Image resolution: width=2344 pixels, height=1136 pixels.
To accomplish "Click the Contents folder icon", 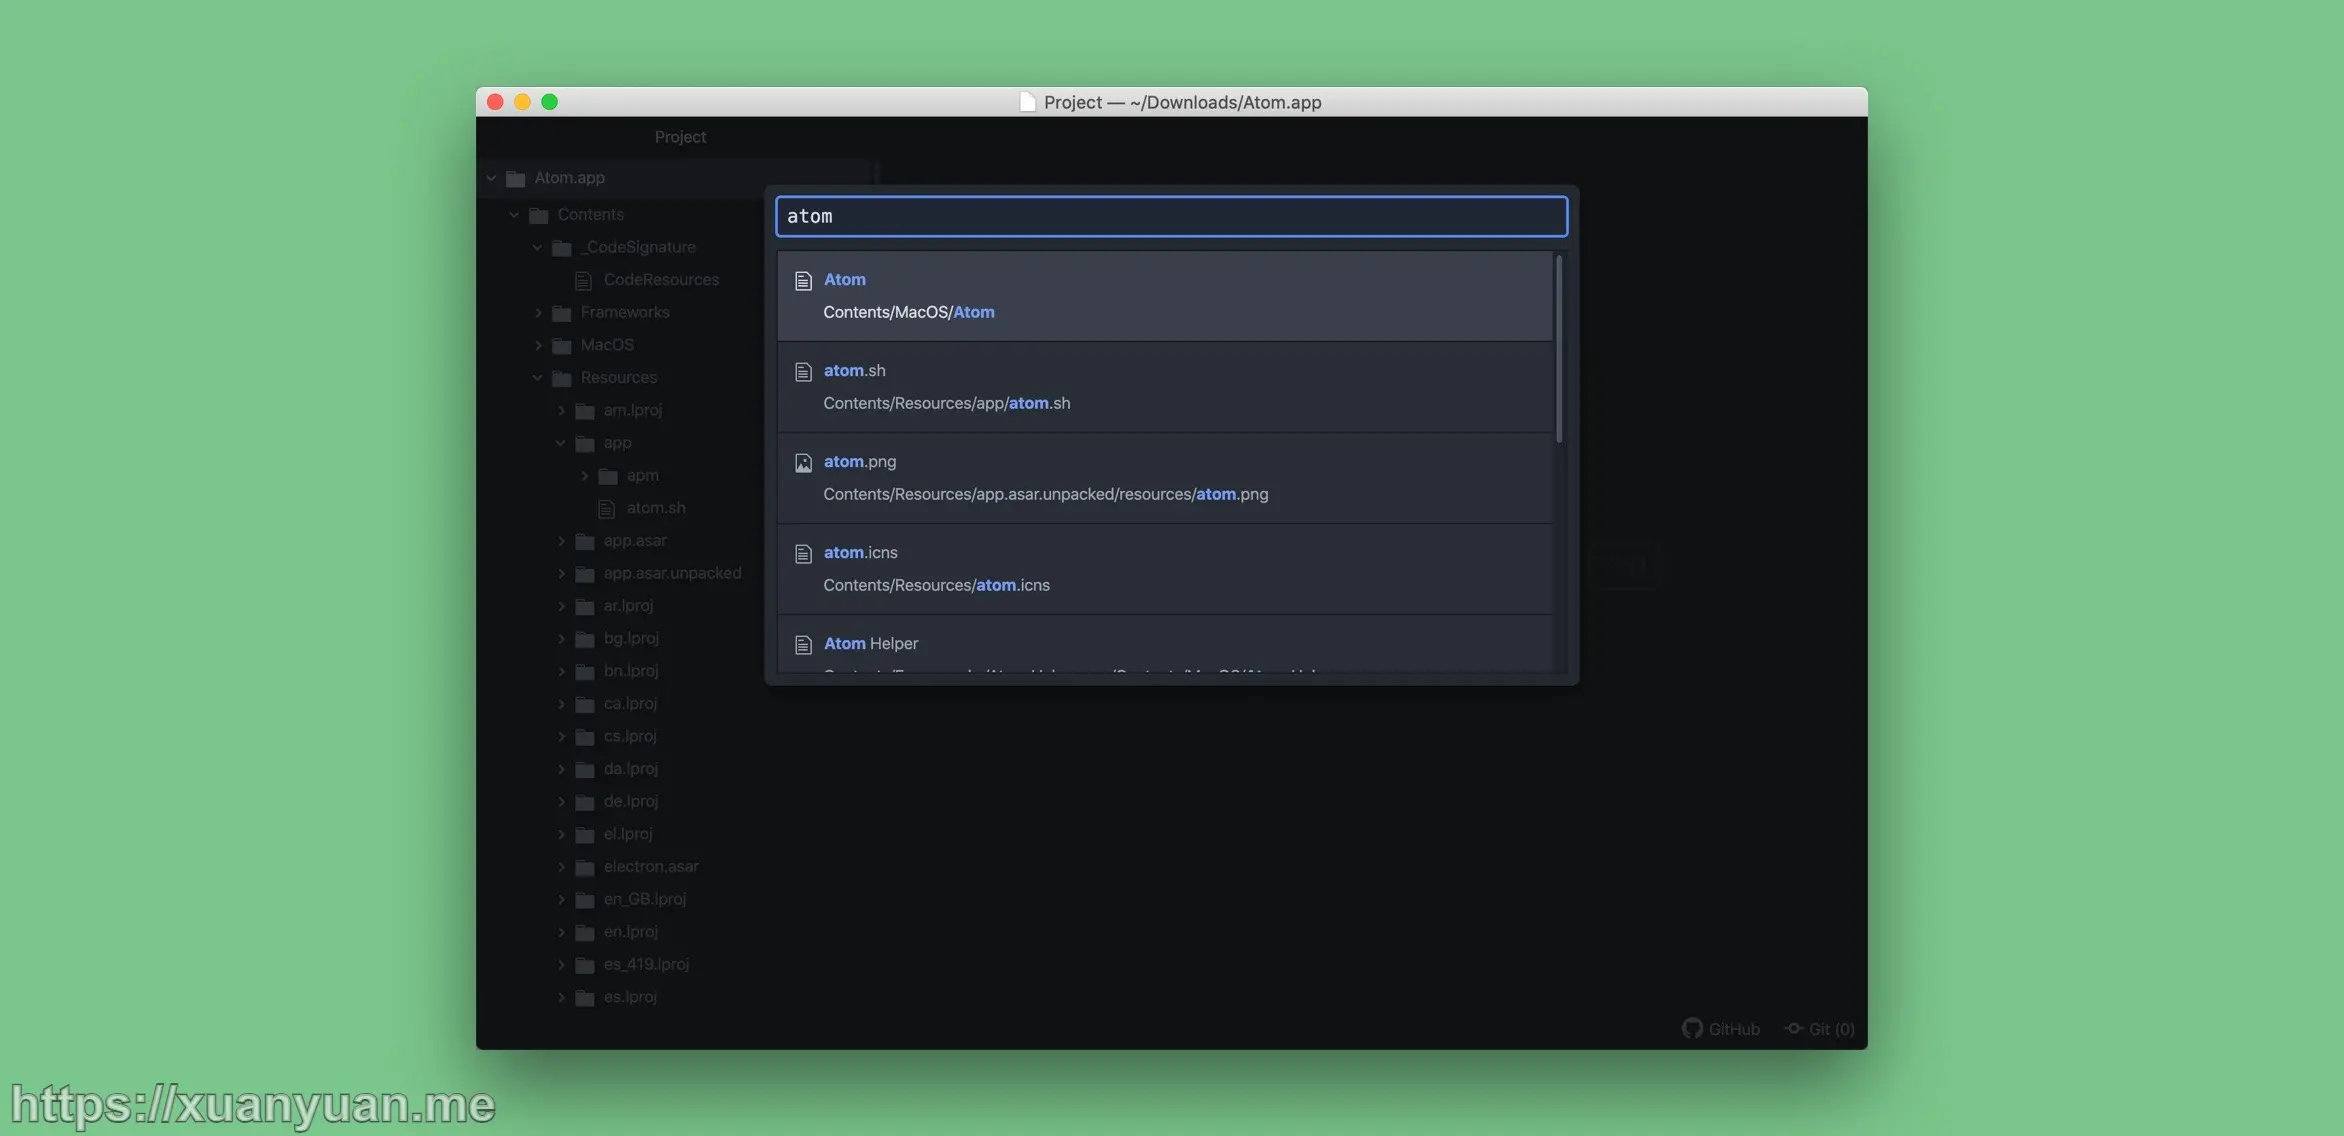I will tap(539, 215).
